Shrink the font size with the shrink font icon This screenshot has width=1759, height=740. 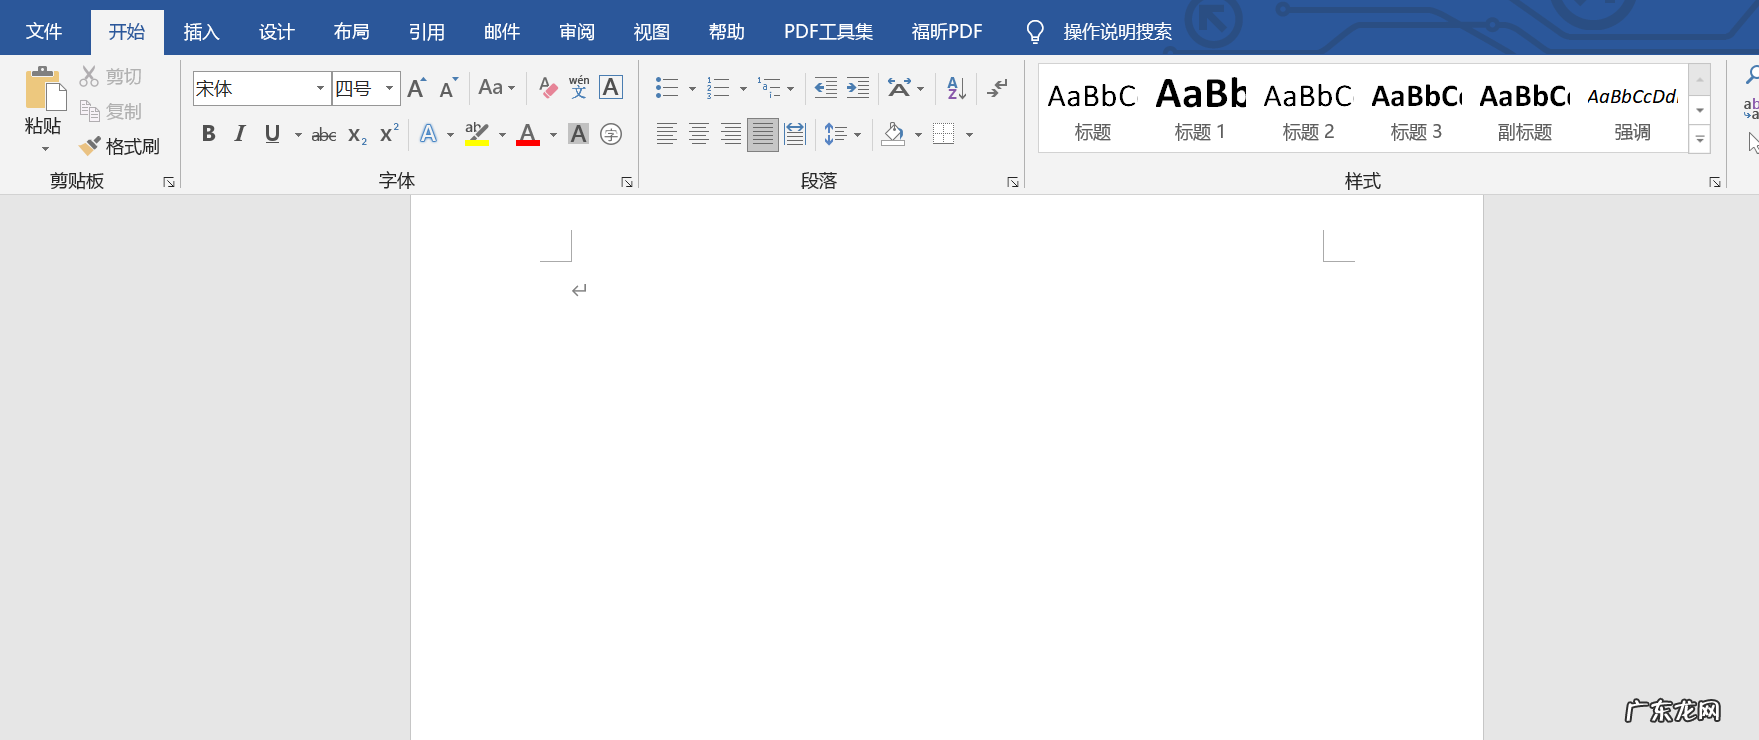point(448,88)
